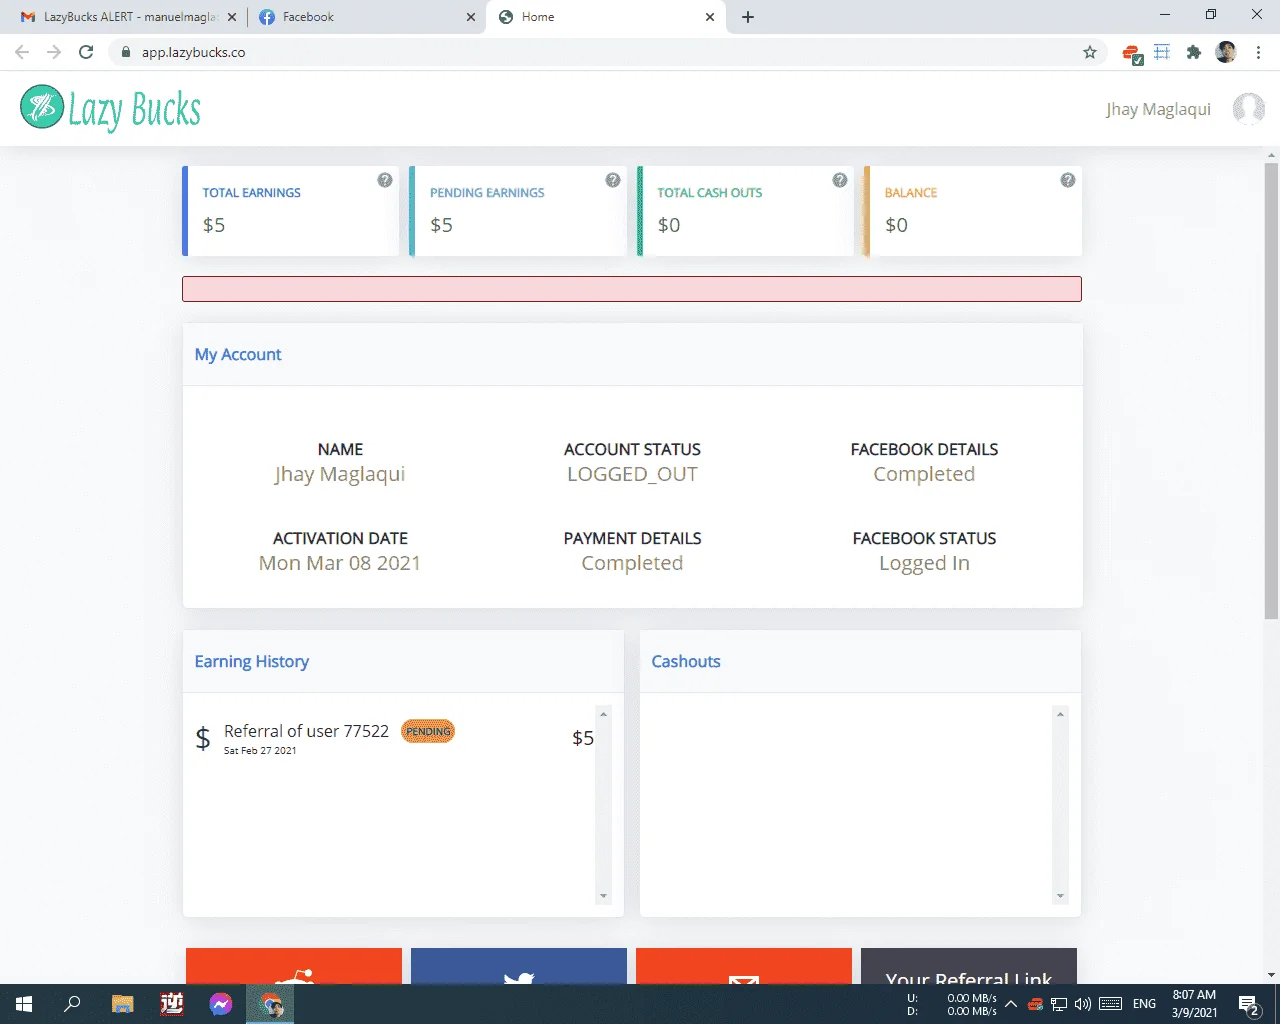Reload the page

coord(86,52)
